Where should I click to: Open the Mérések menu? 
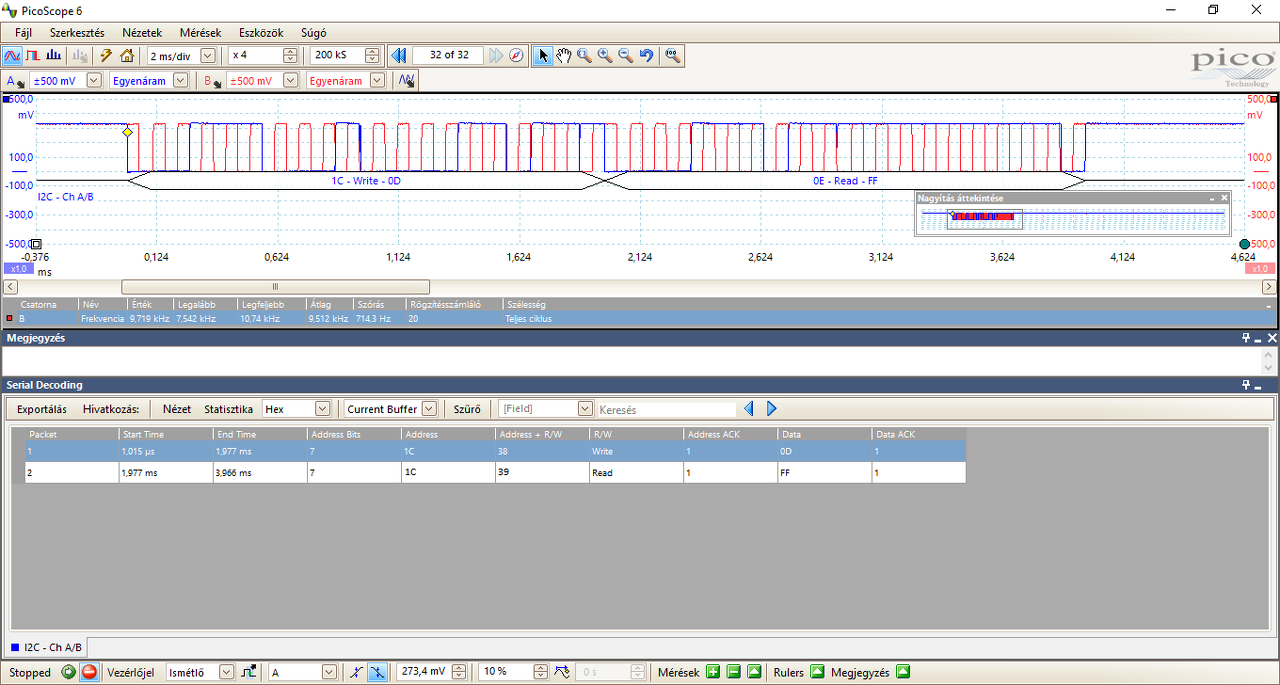point(201,33)
